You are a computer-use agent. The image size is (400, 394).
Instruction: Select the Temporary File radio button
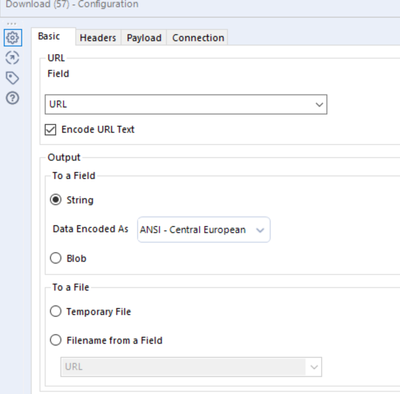pyautogui.click(x=56, y=311)
